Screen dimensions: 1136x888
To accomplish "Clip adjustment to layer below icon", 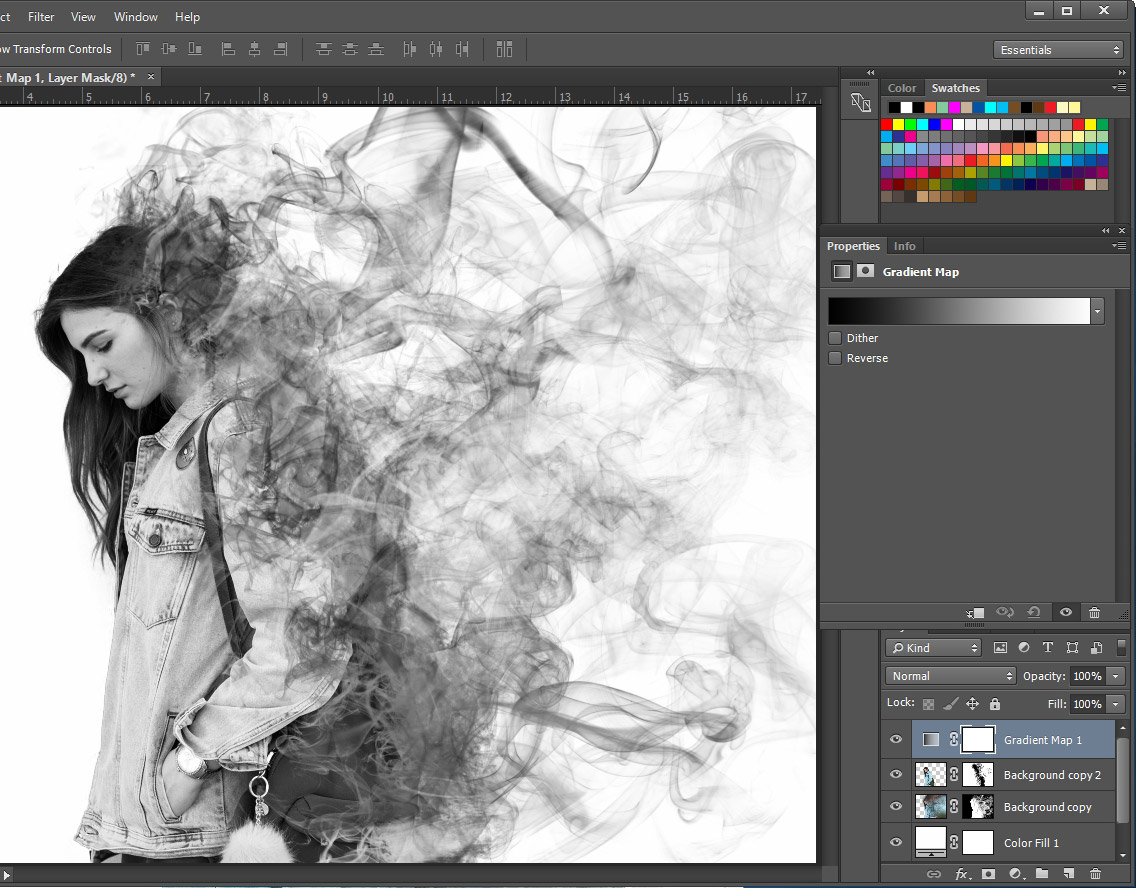I will tap(974, 613).
